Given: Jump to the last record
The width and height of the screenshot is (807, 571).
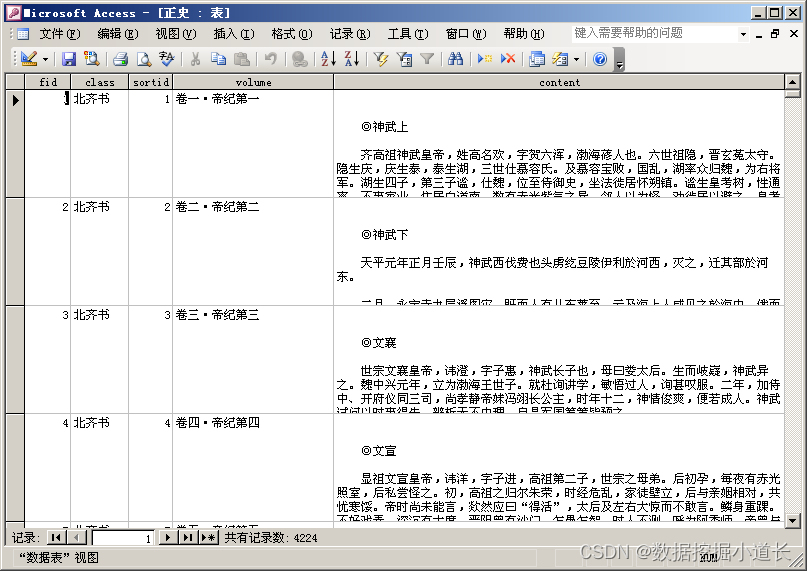Looking at the screenshot, I should (x=188, y=538).
